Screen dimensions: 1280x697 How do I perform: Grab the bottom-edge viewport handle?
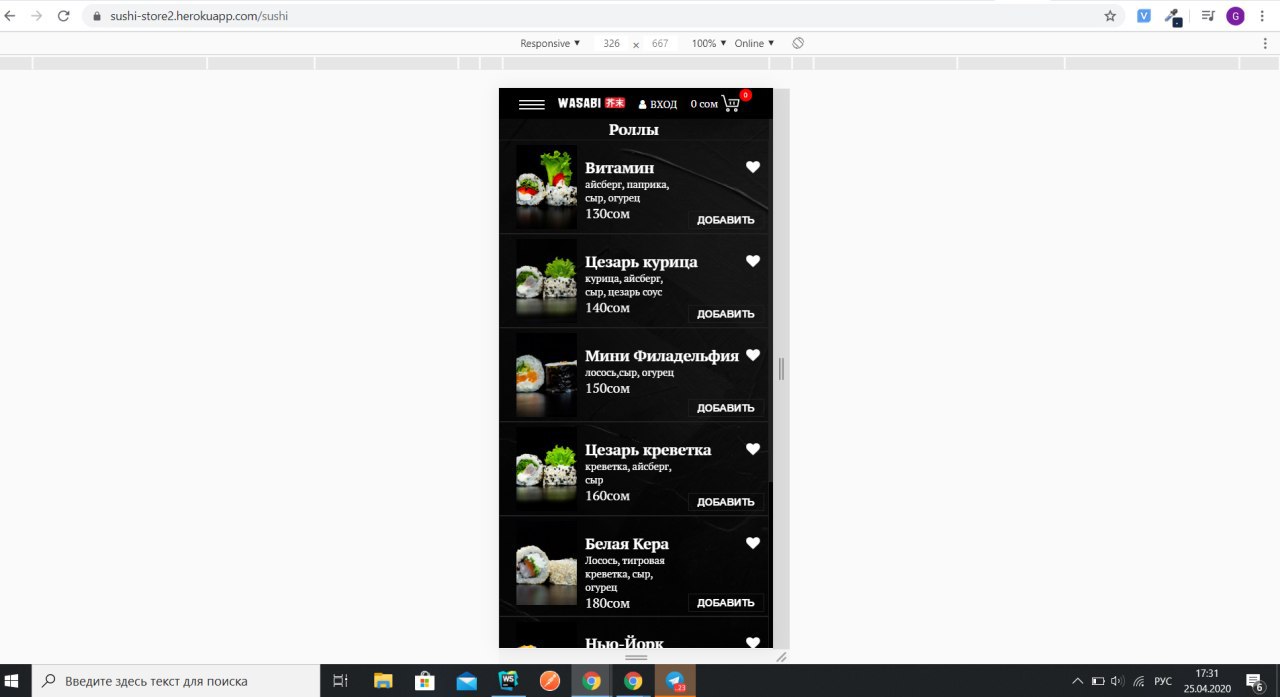636,656
